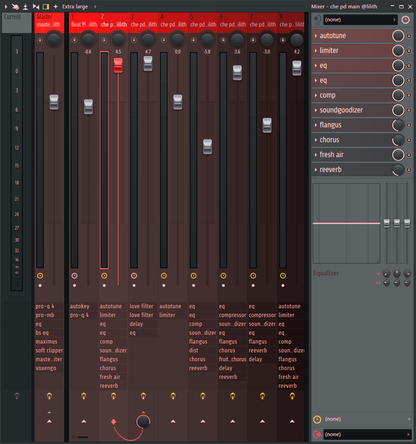Click the red volume fader of insert 2
Image resolution: width=416 pixels, height=444 pixels.
point(118,65)
